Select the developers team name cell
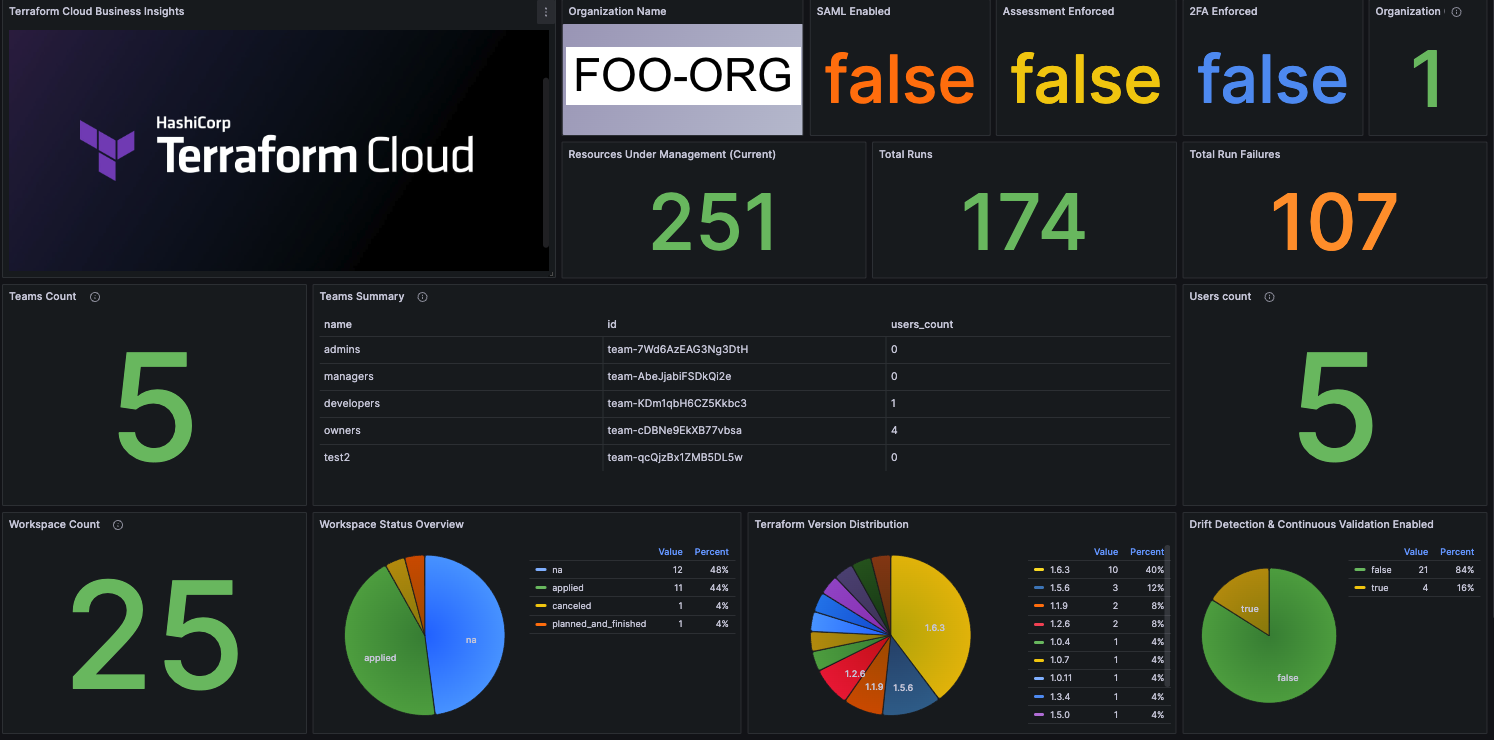1494x740 pixels. tap(459, 404)
